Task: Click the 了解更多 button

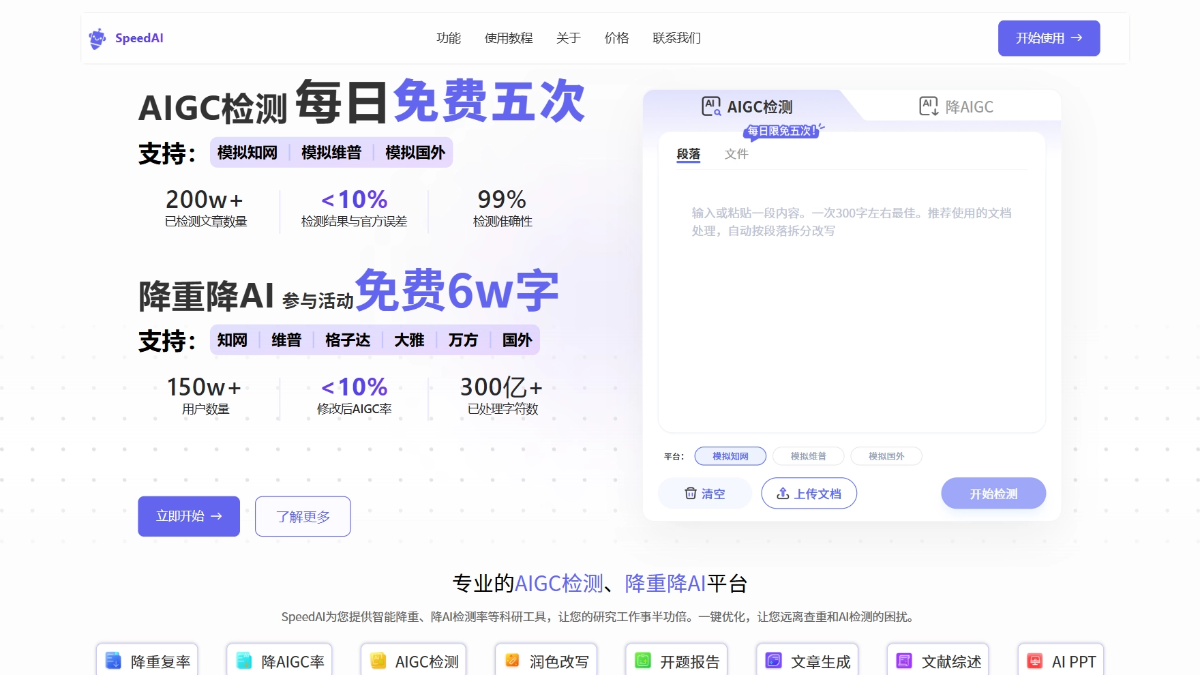Action: tap(303, 516)
